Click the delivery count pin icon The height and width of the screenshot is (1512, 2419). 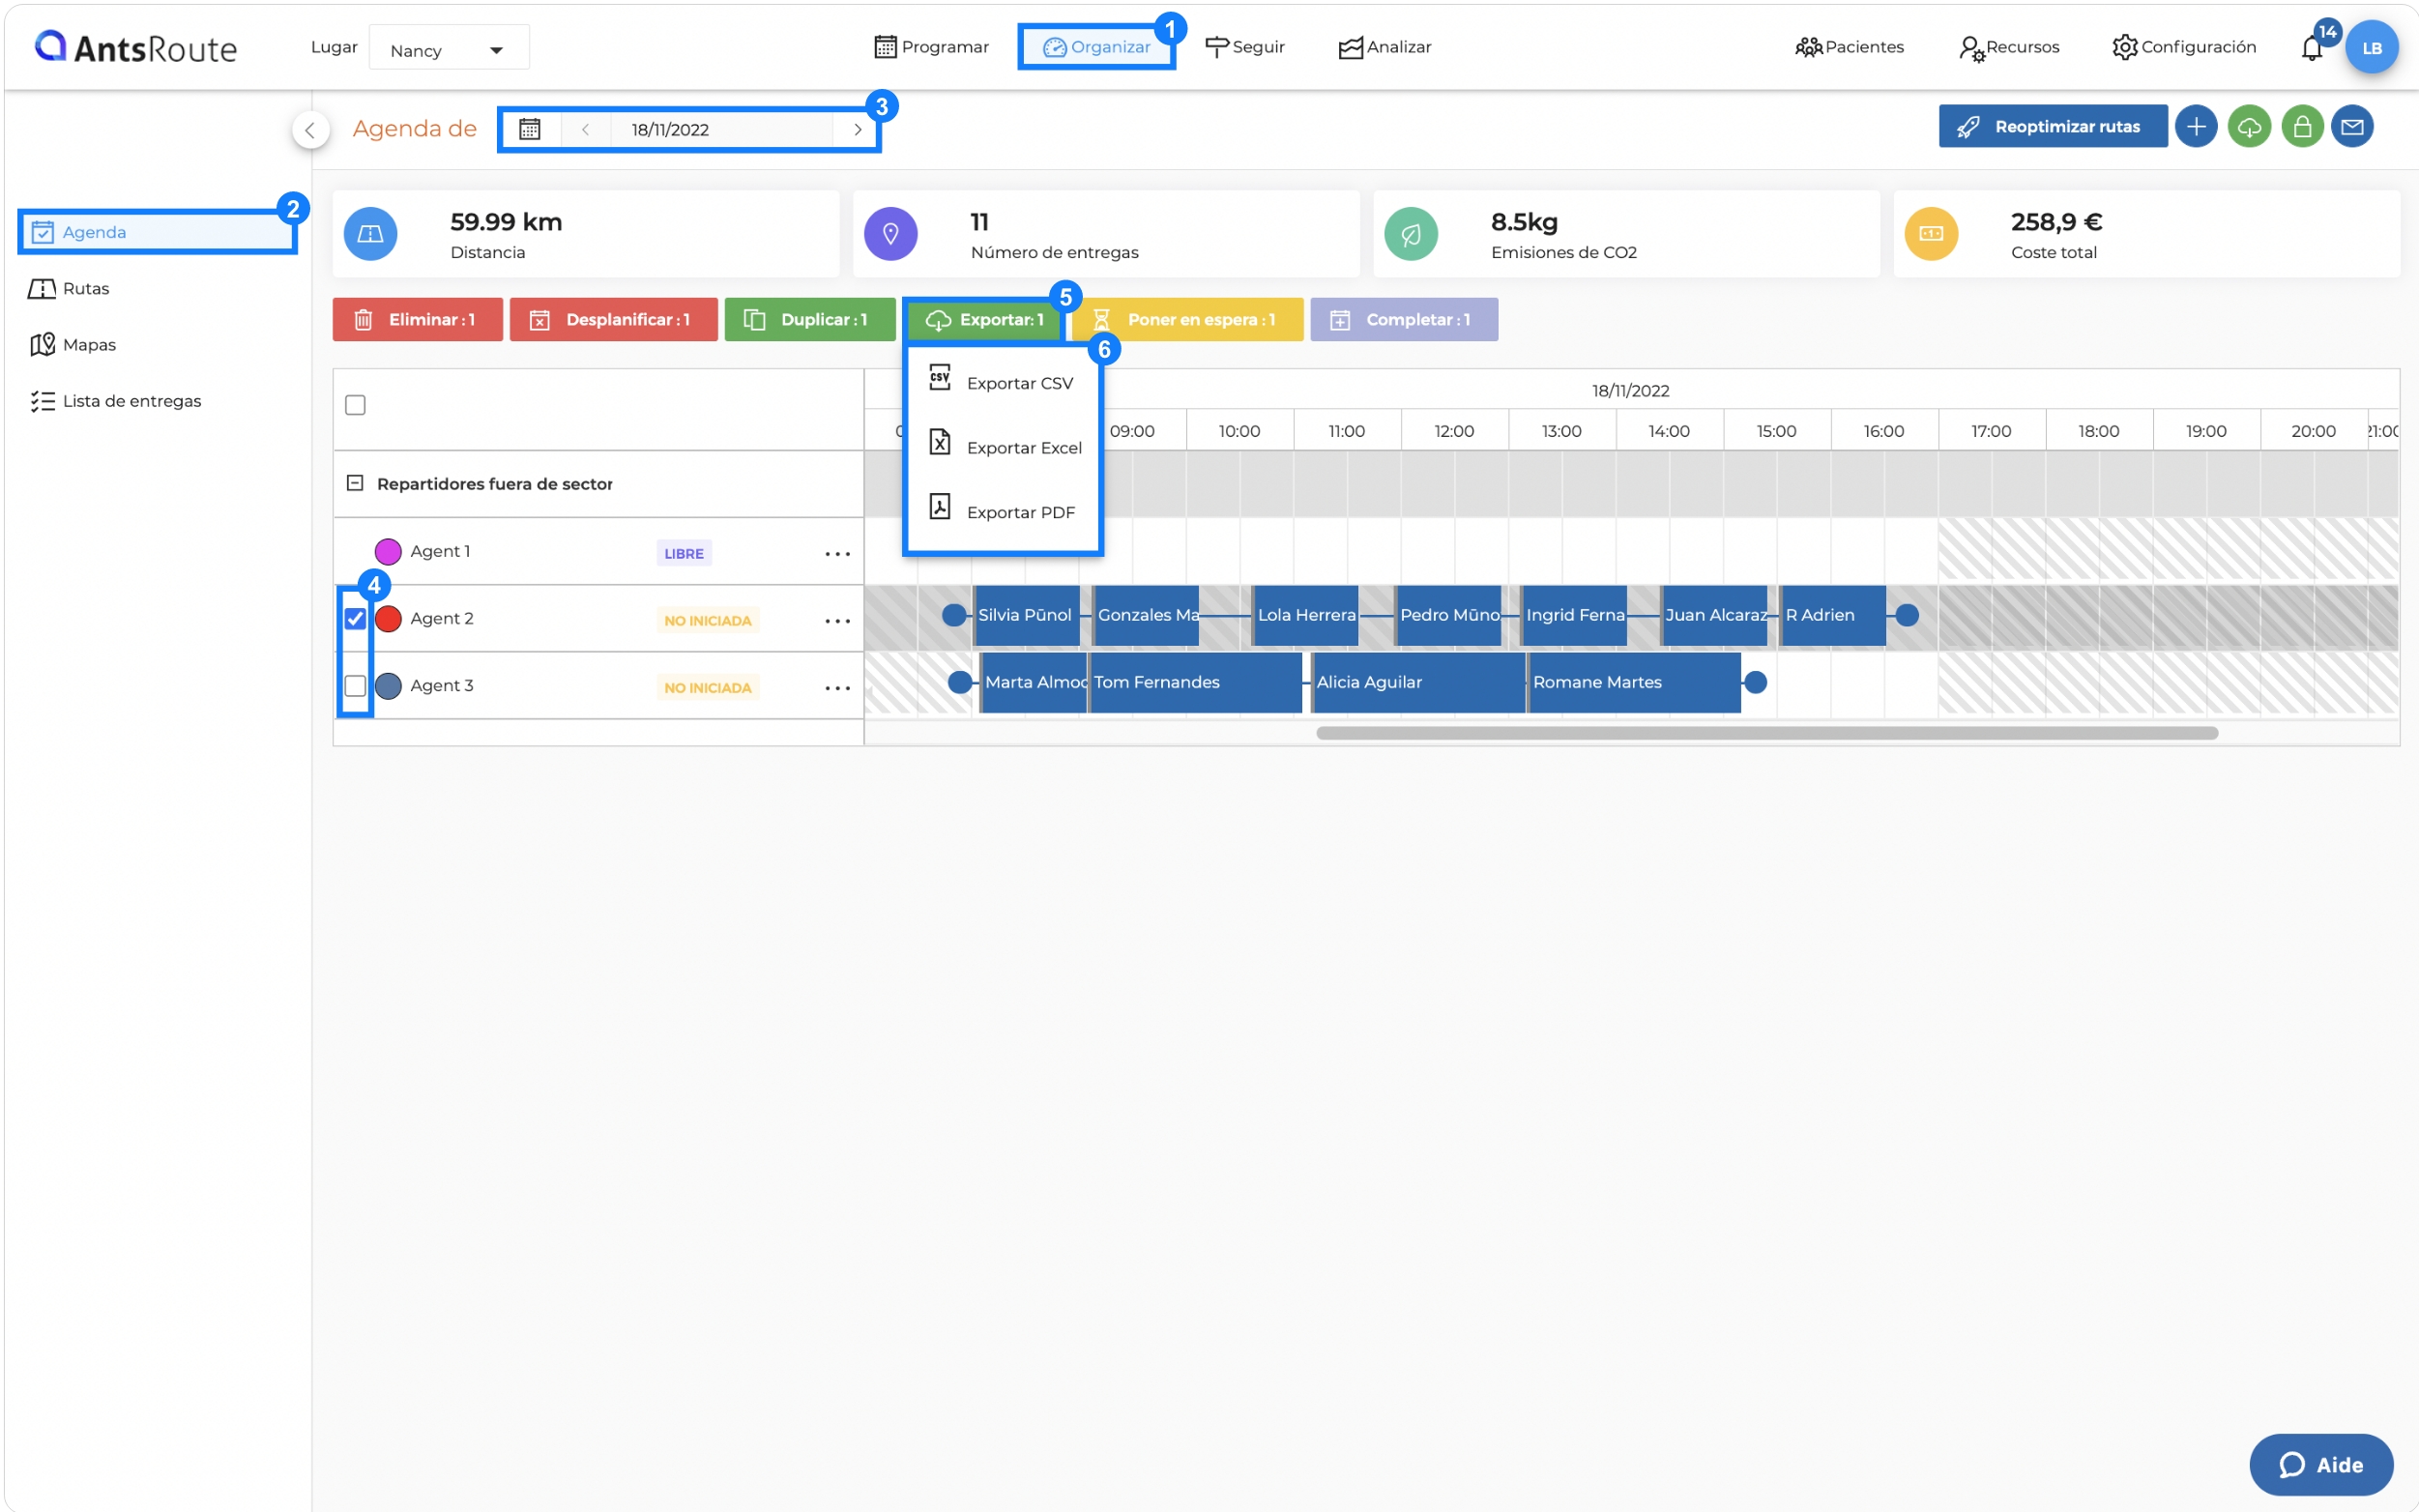pyautogui.click(x=890, y=233)
